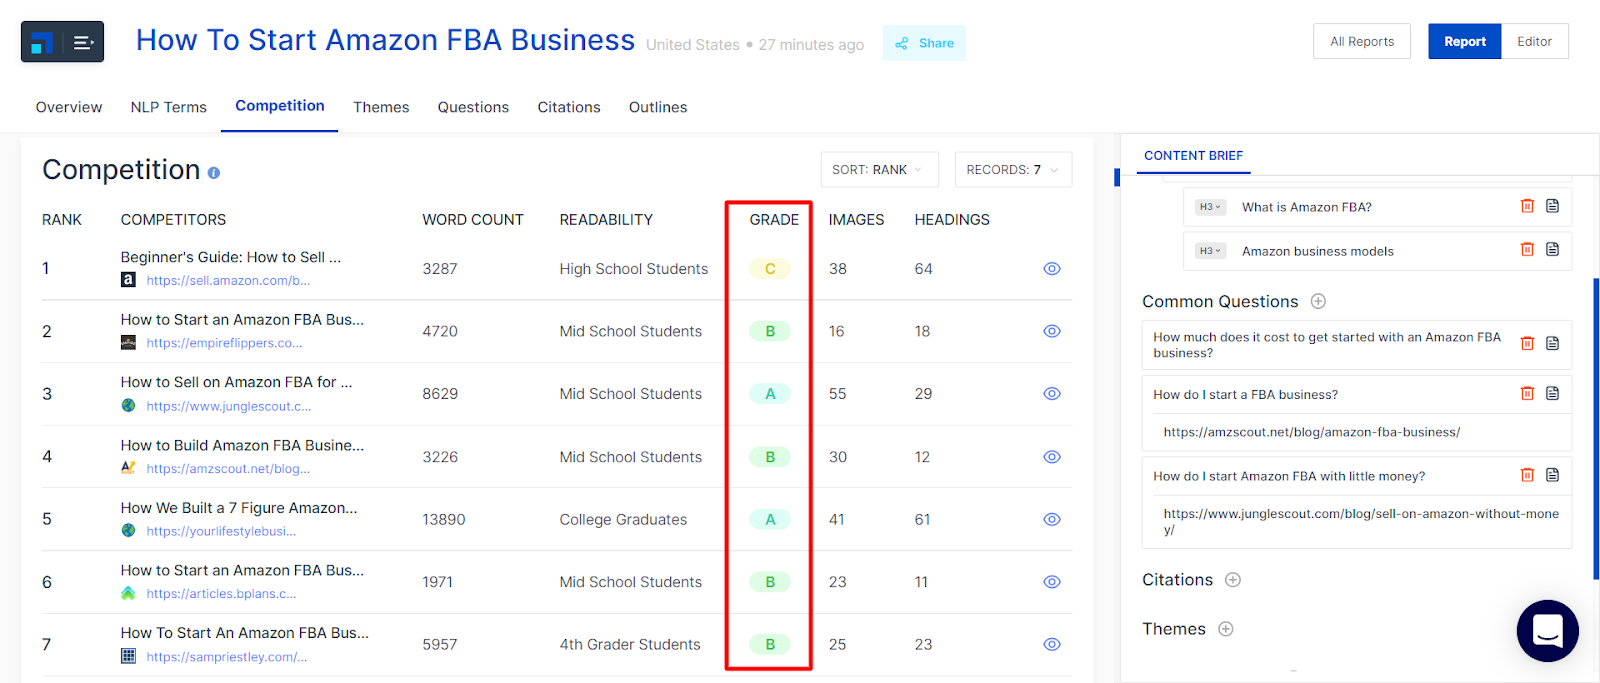The image size is (1600, 683).
Task: Click grade C badge for rank 1
Action: tap(770, 269)
